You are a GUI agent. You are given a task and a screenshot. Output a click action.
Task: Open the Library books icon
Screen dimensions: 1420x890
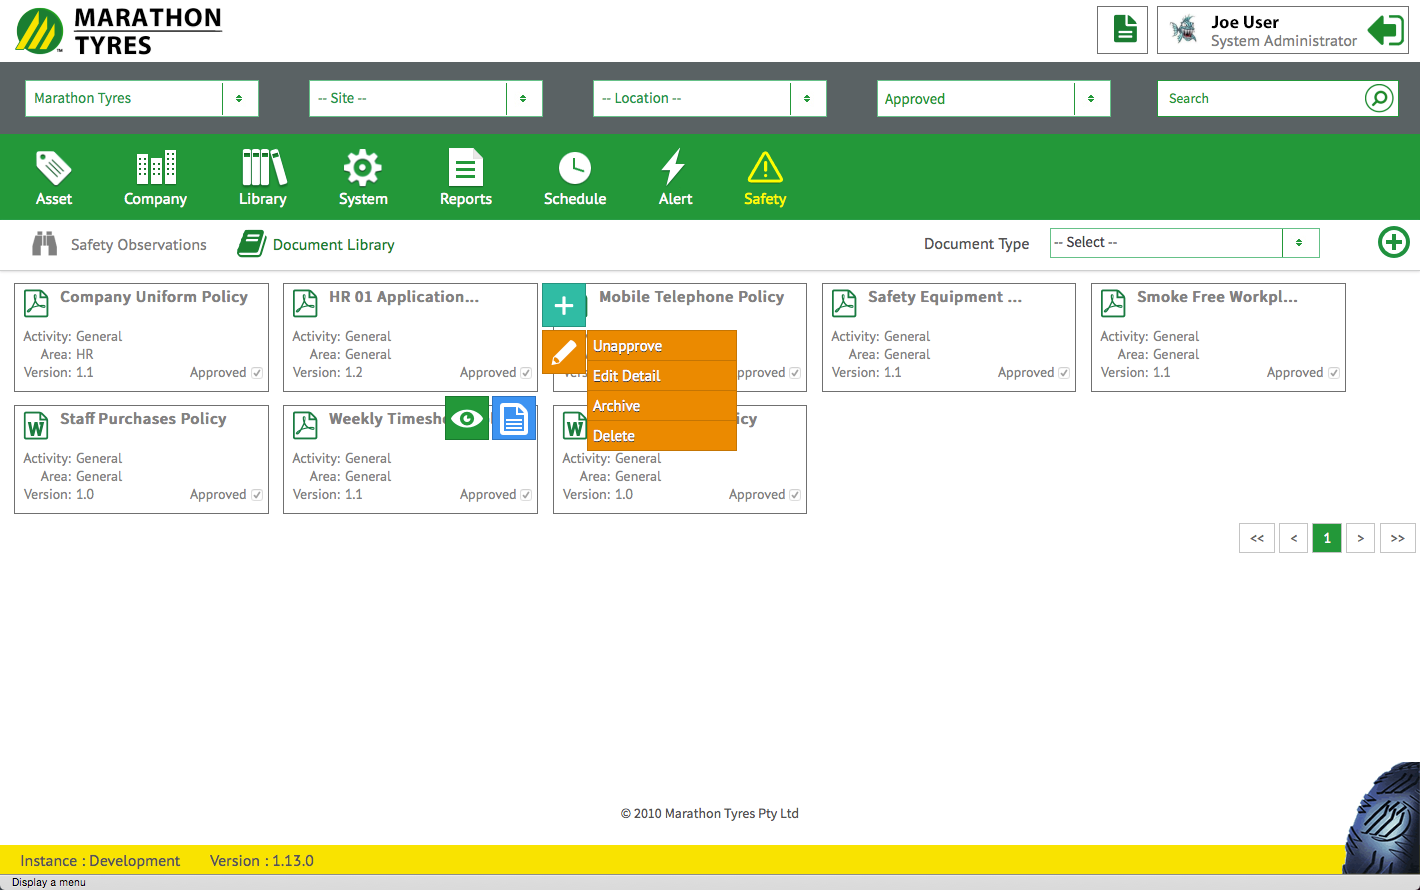(263, 168)
